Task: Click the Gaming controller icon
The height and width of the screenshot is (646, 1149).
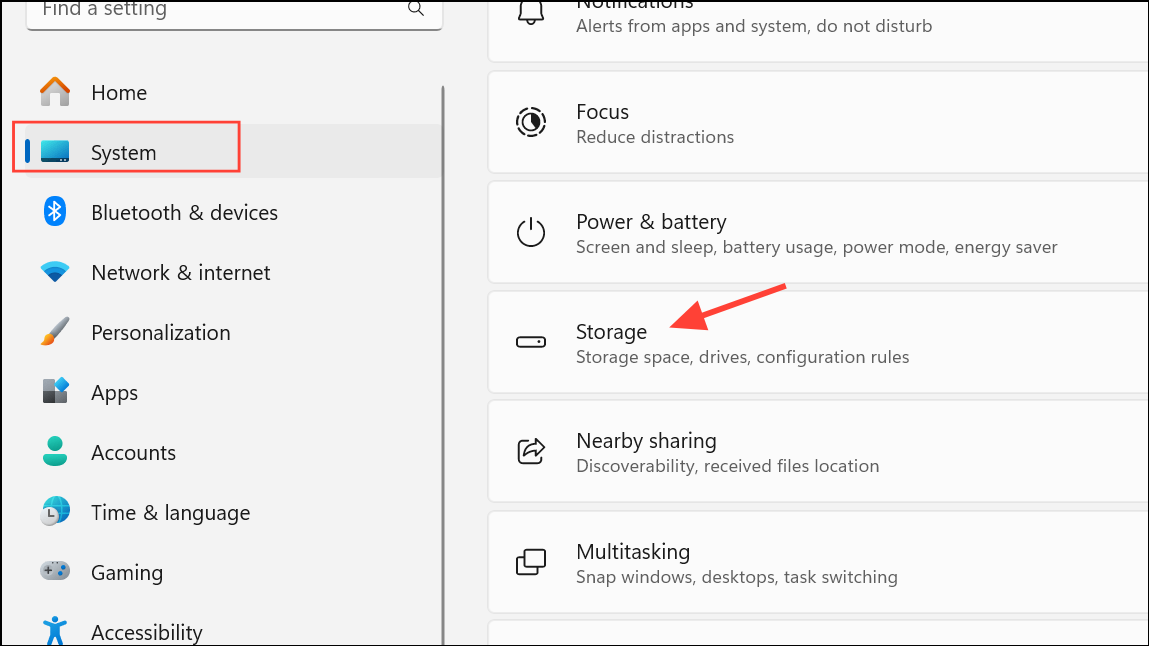Action: [54, 572]
